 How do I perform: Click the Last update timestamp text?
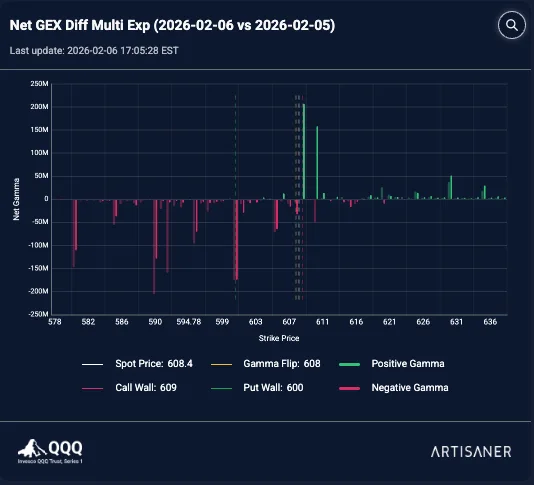94,51
